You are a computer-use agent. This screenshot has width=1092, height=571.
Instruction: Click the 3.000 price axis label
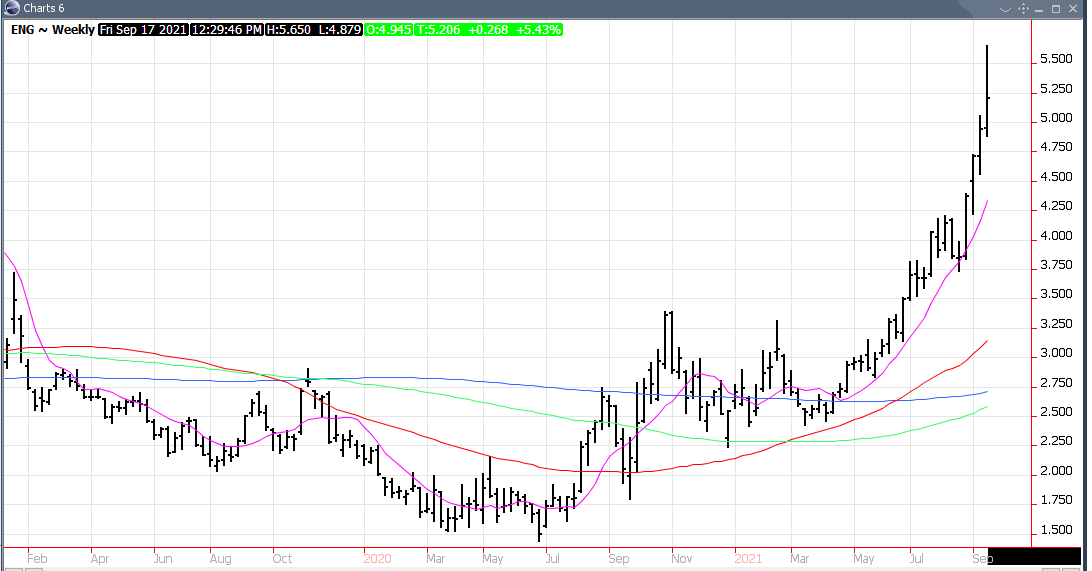click(1056, 353)
